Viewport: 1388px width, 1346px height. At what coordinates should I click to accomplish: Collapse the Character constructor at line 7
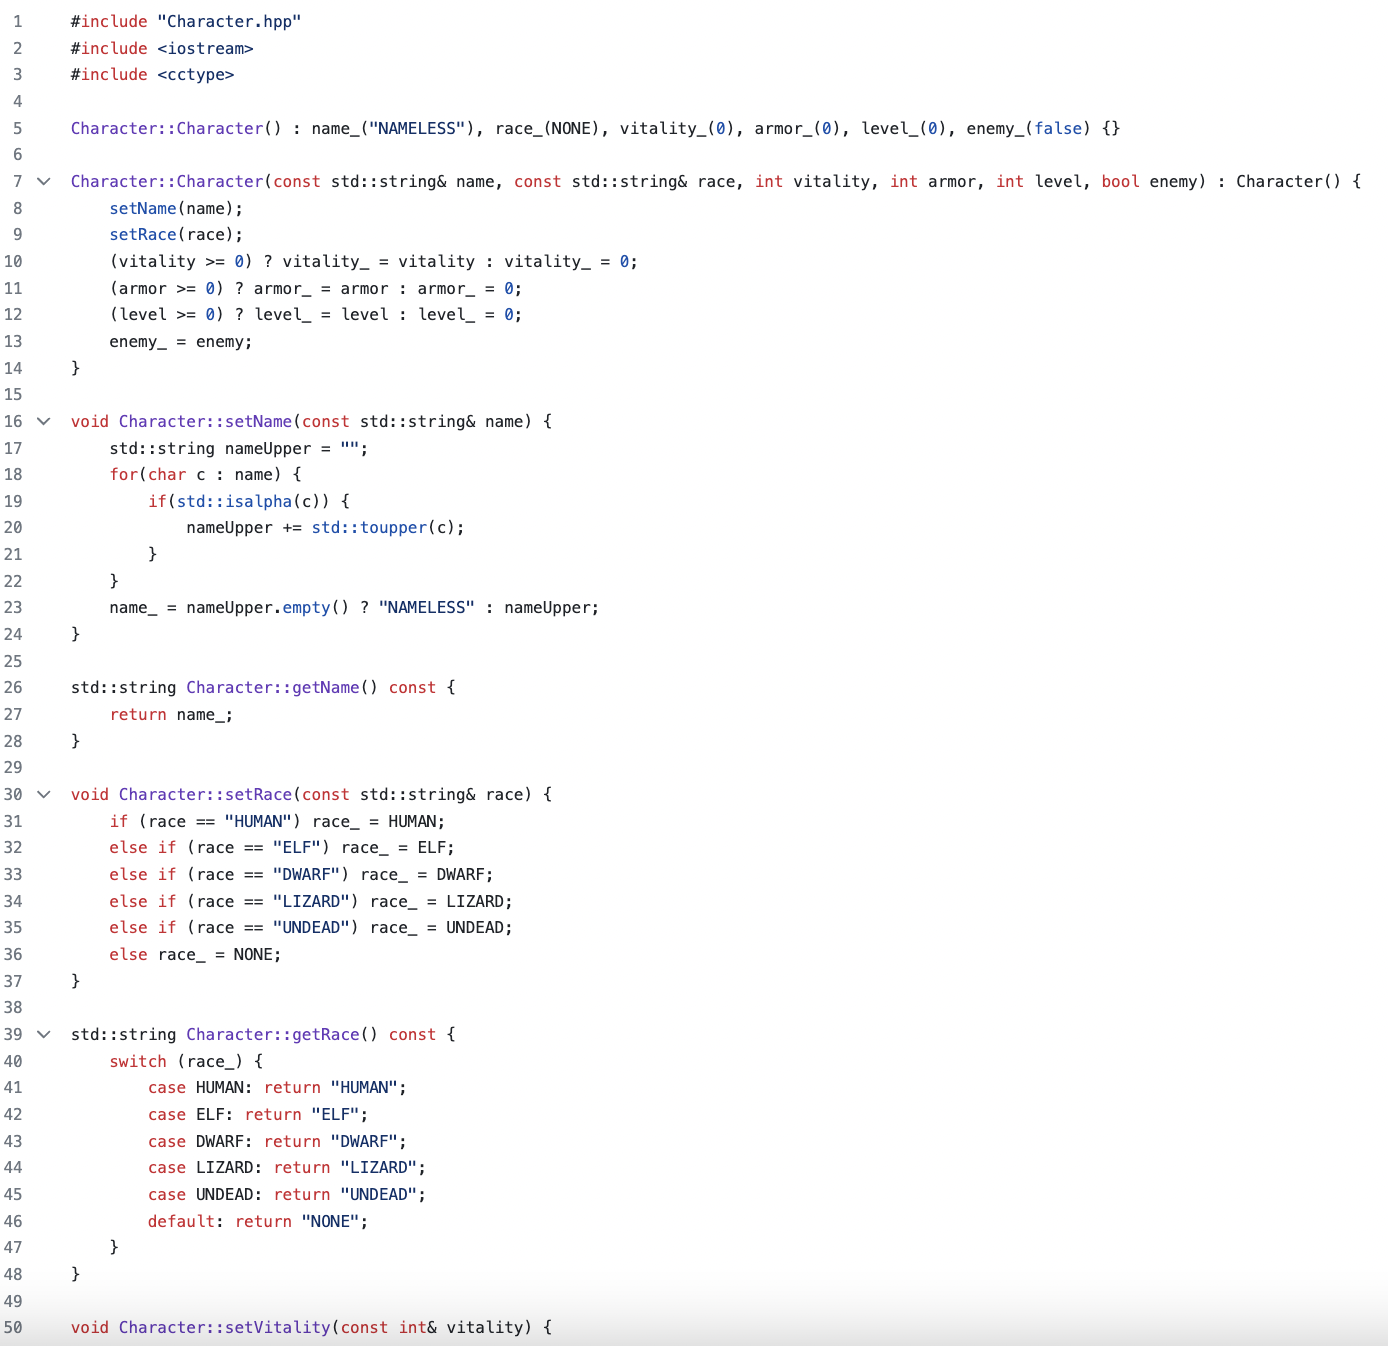point(44,182)
